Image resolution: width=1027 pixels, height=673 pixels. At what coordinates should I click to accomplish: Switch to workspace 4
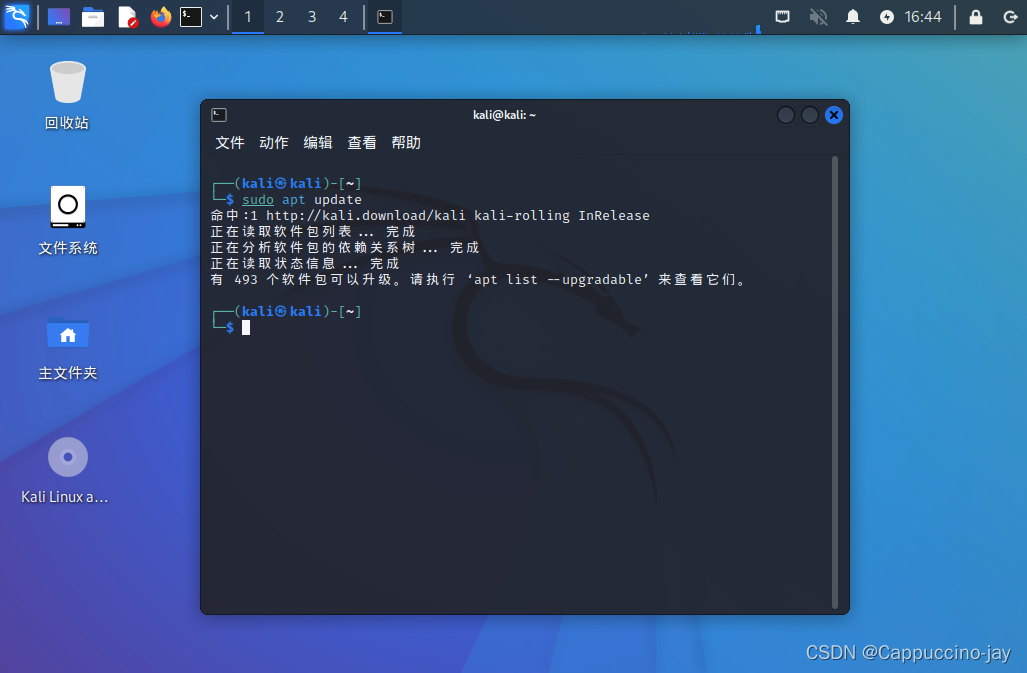point(343,17)
